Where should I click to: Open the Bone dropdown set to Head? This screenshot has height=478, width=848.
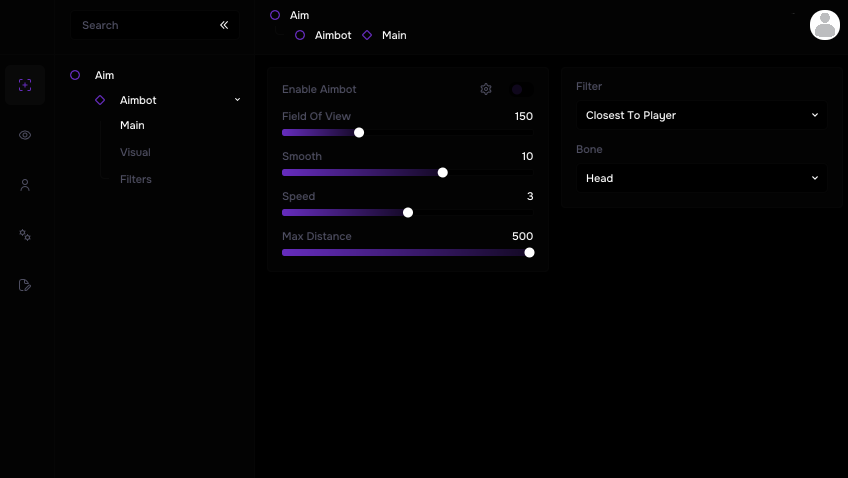pos(701,178)
